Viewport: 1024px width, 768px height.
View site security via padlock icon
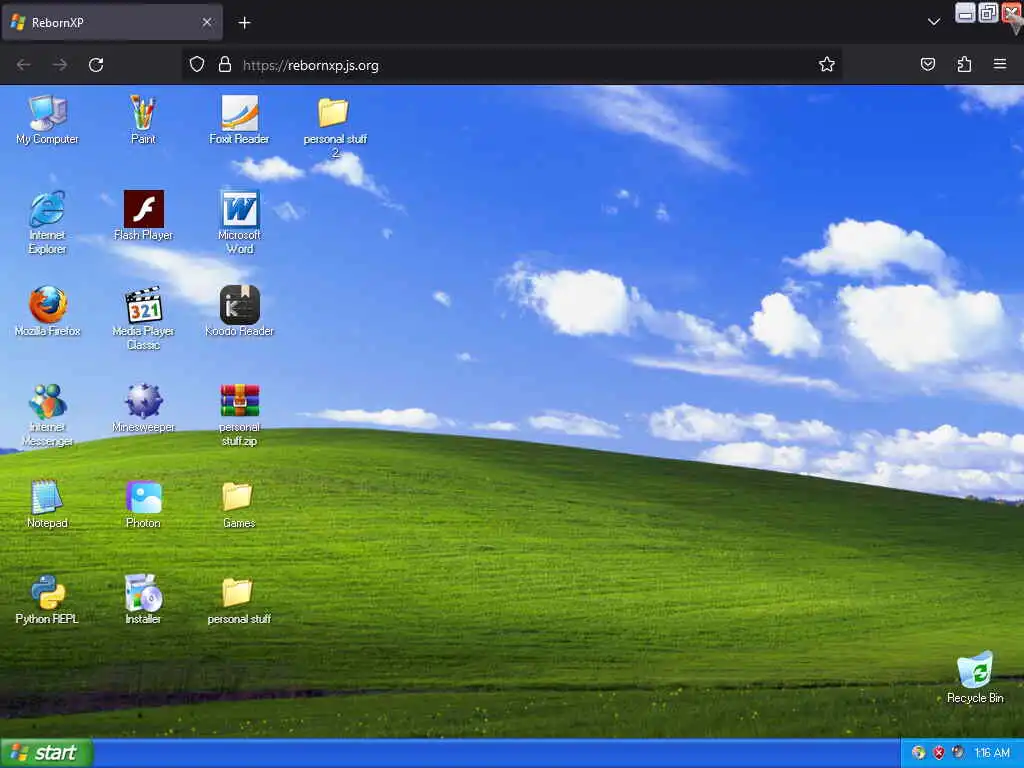(225, 64)
